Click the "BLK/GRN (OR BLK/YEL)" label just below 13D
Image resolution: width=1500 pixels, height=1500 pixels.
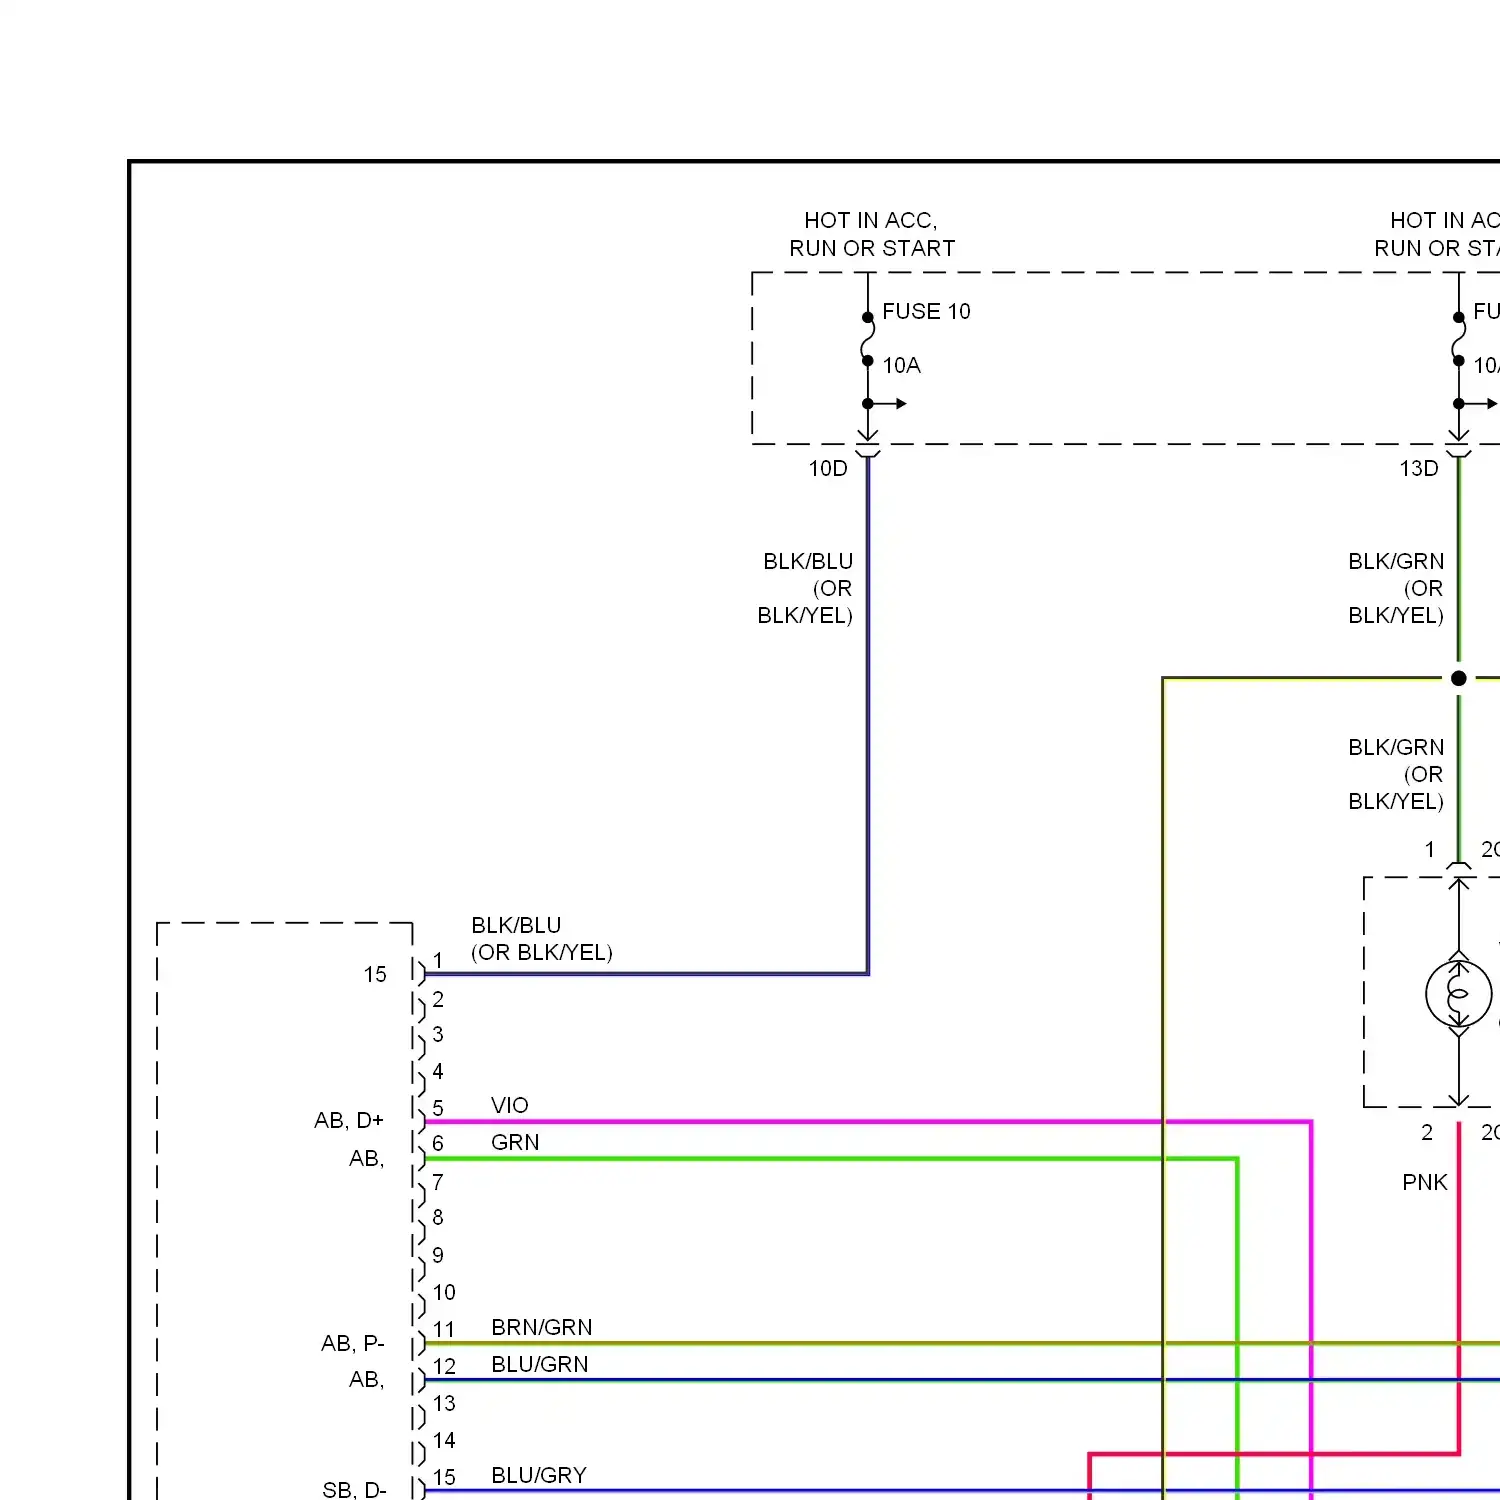tap(1396, 588)
